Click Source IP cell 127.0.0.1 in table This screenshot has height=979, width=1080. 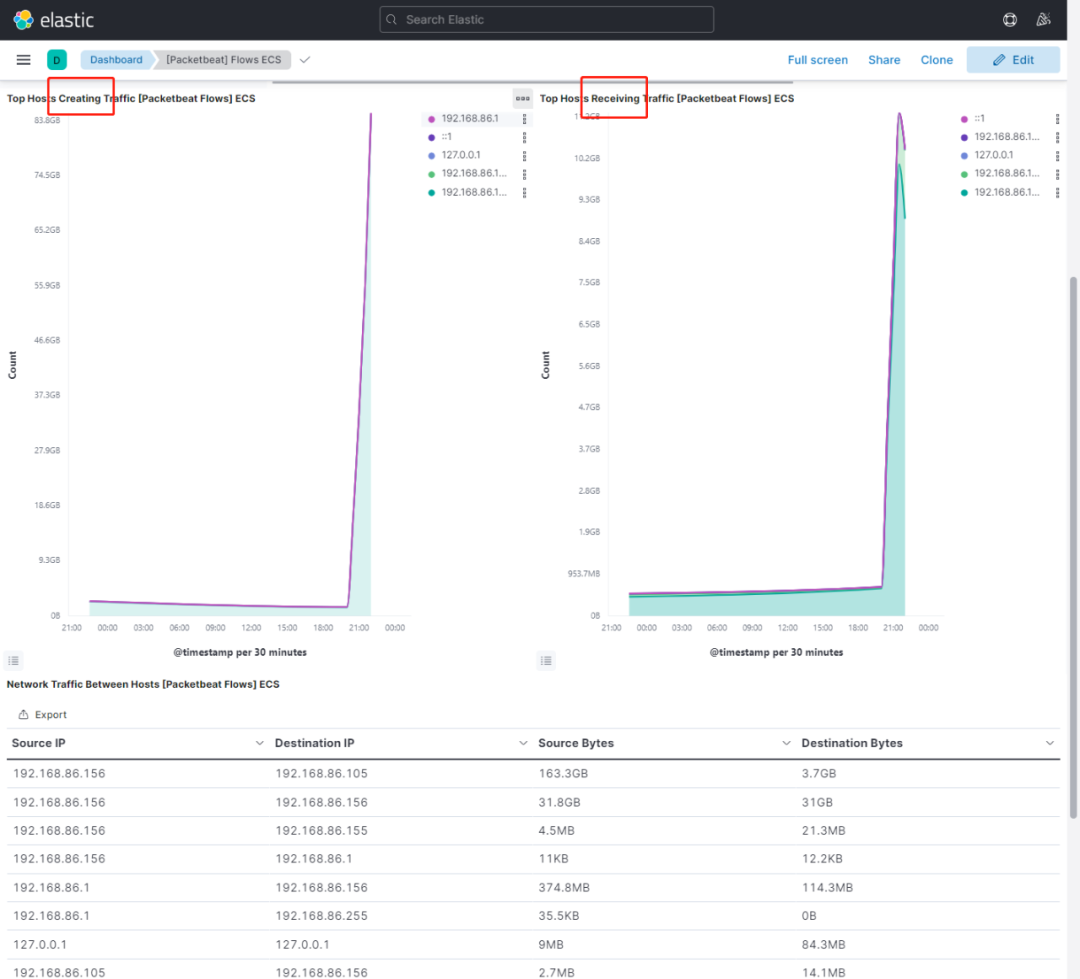tap(40, 945)
